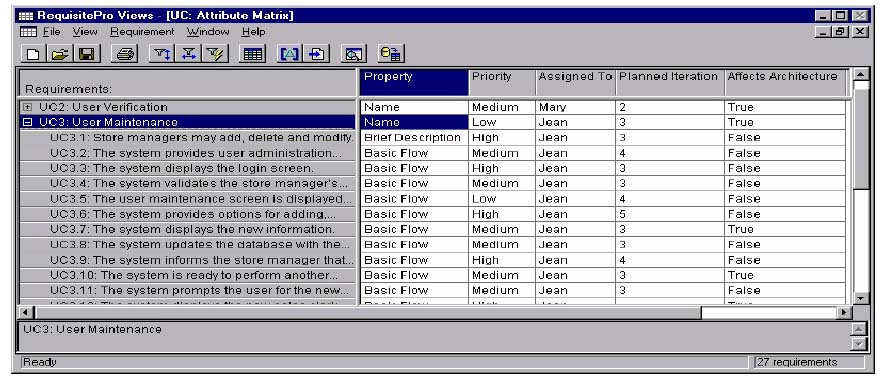Click the horizontal scrollbar right arrow

point(844,313)
